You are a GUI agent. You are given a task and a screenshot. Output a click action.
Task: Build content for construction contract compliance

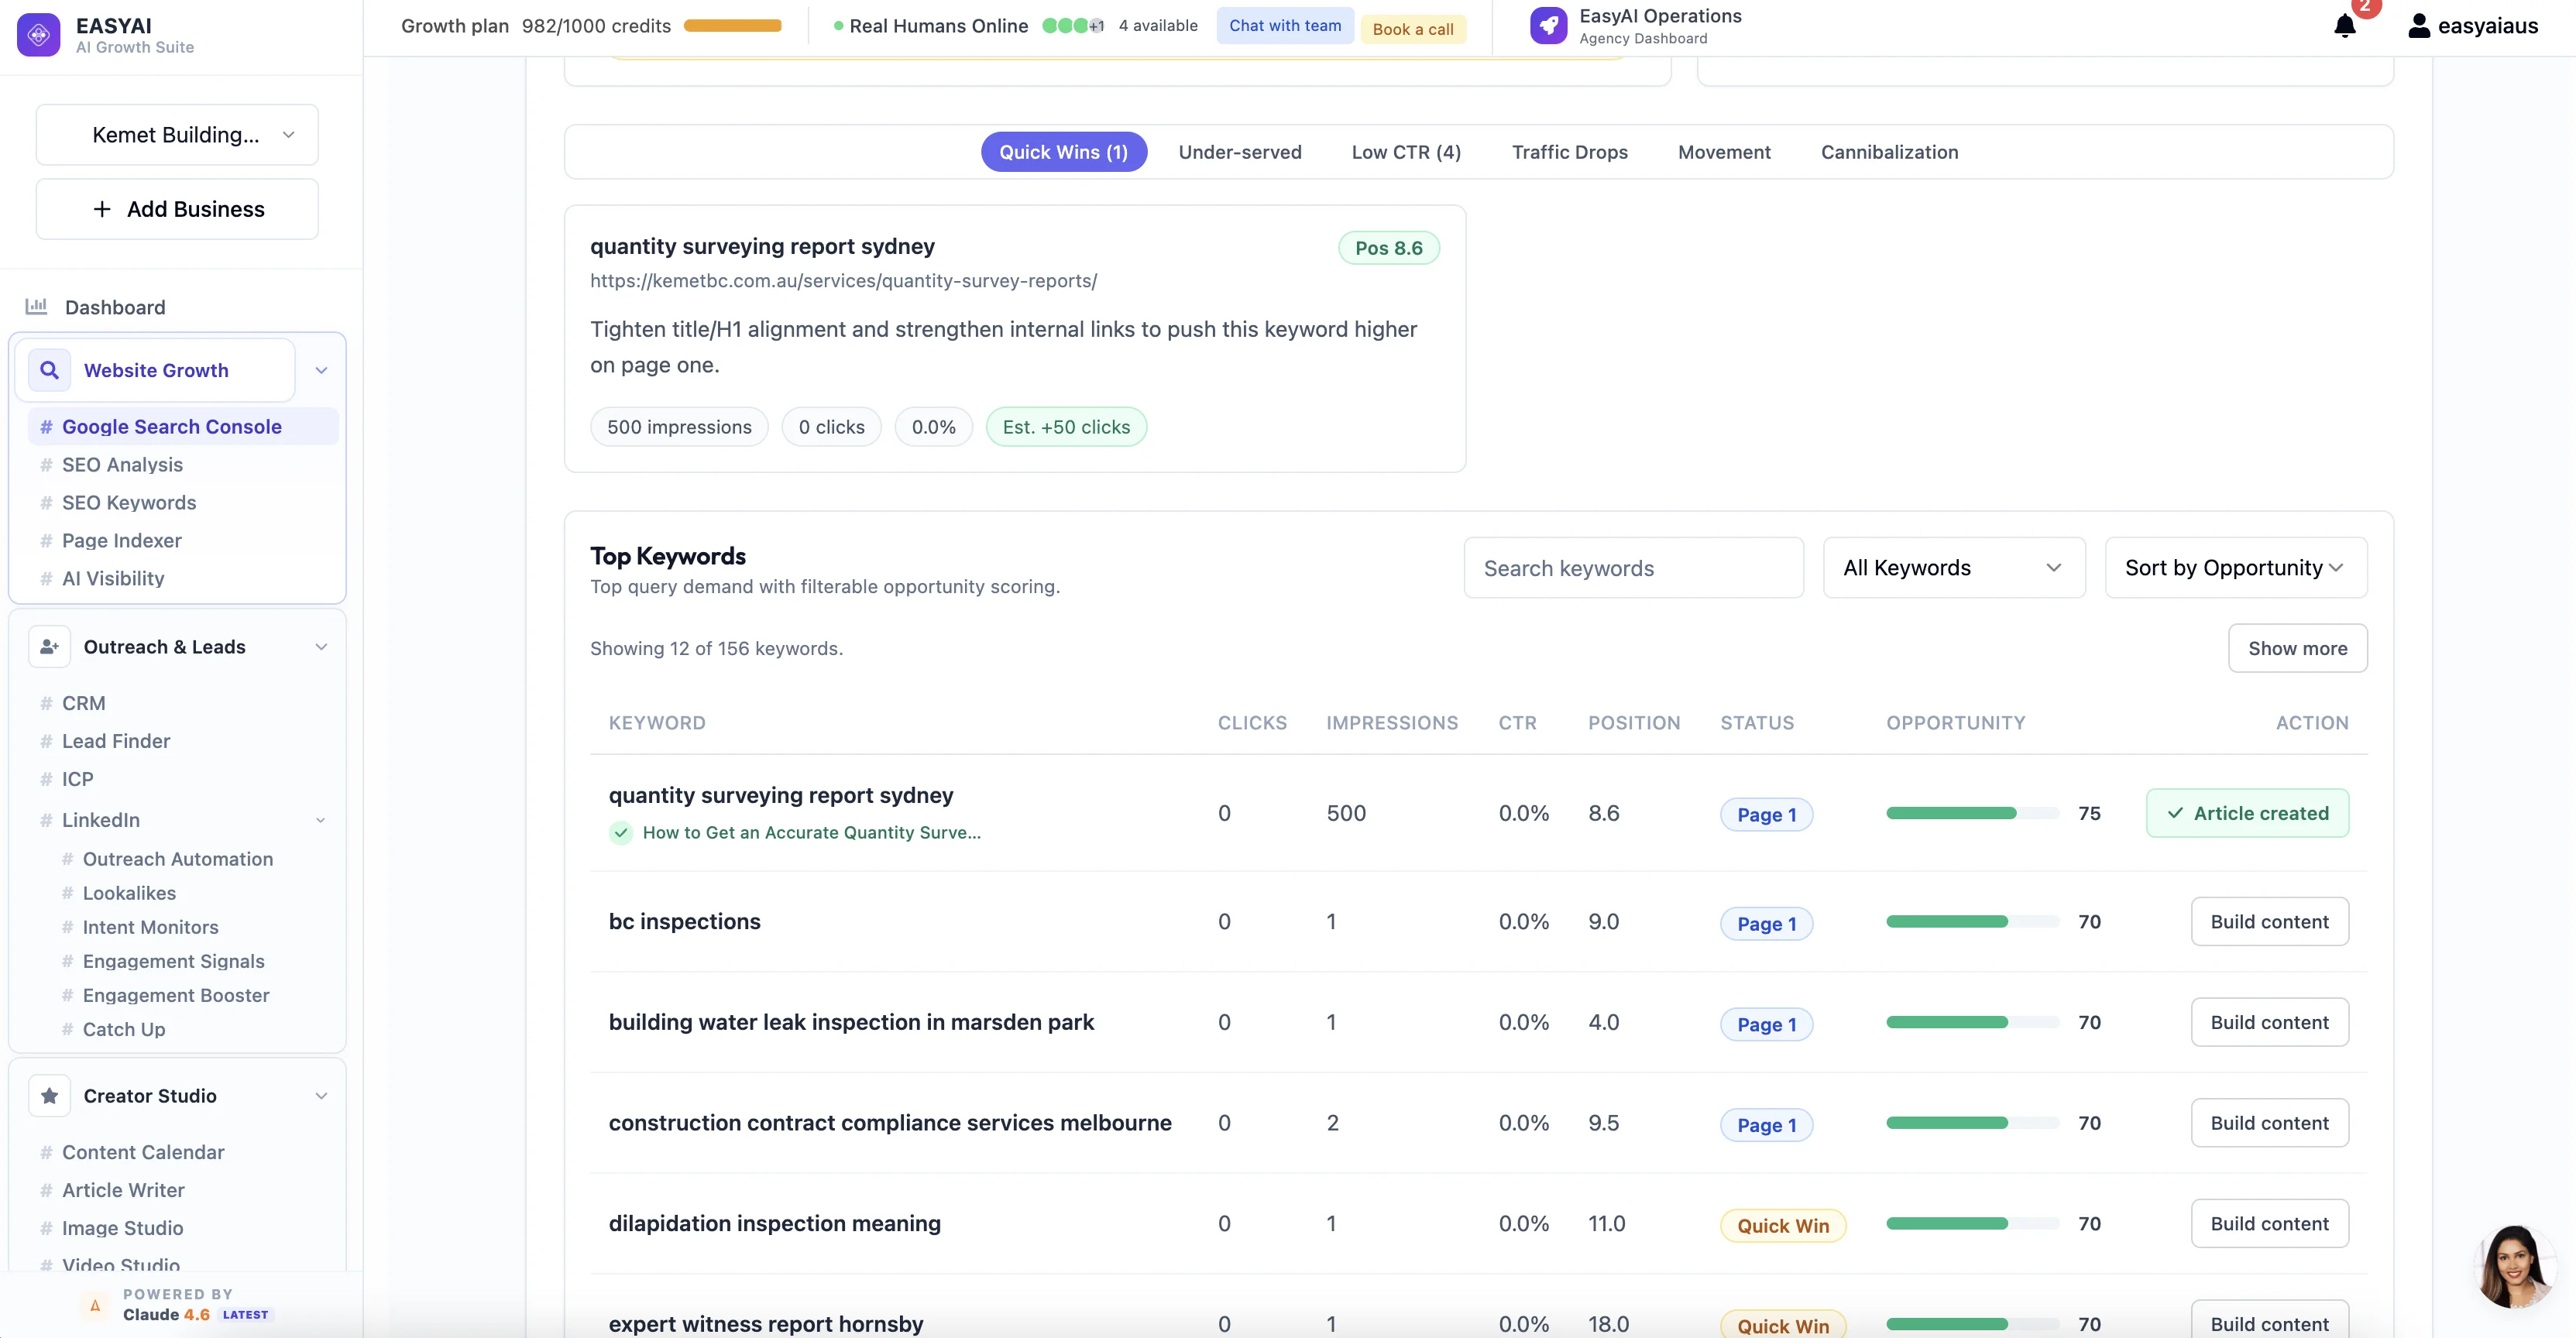(2269, 1123)
